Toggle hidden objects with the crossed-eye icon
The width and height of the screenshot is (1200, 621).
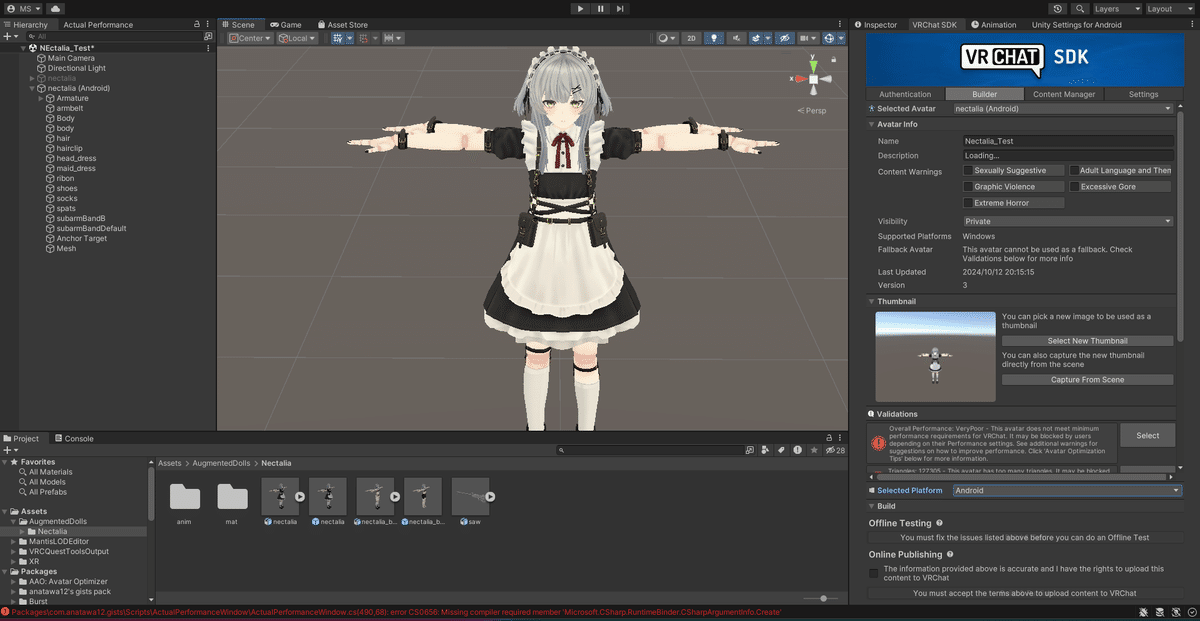[x=786, y=38]
